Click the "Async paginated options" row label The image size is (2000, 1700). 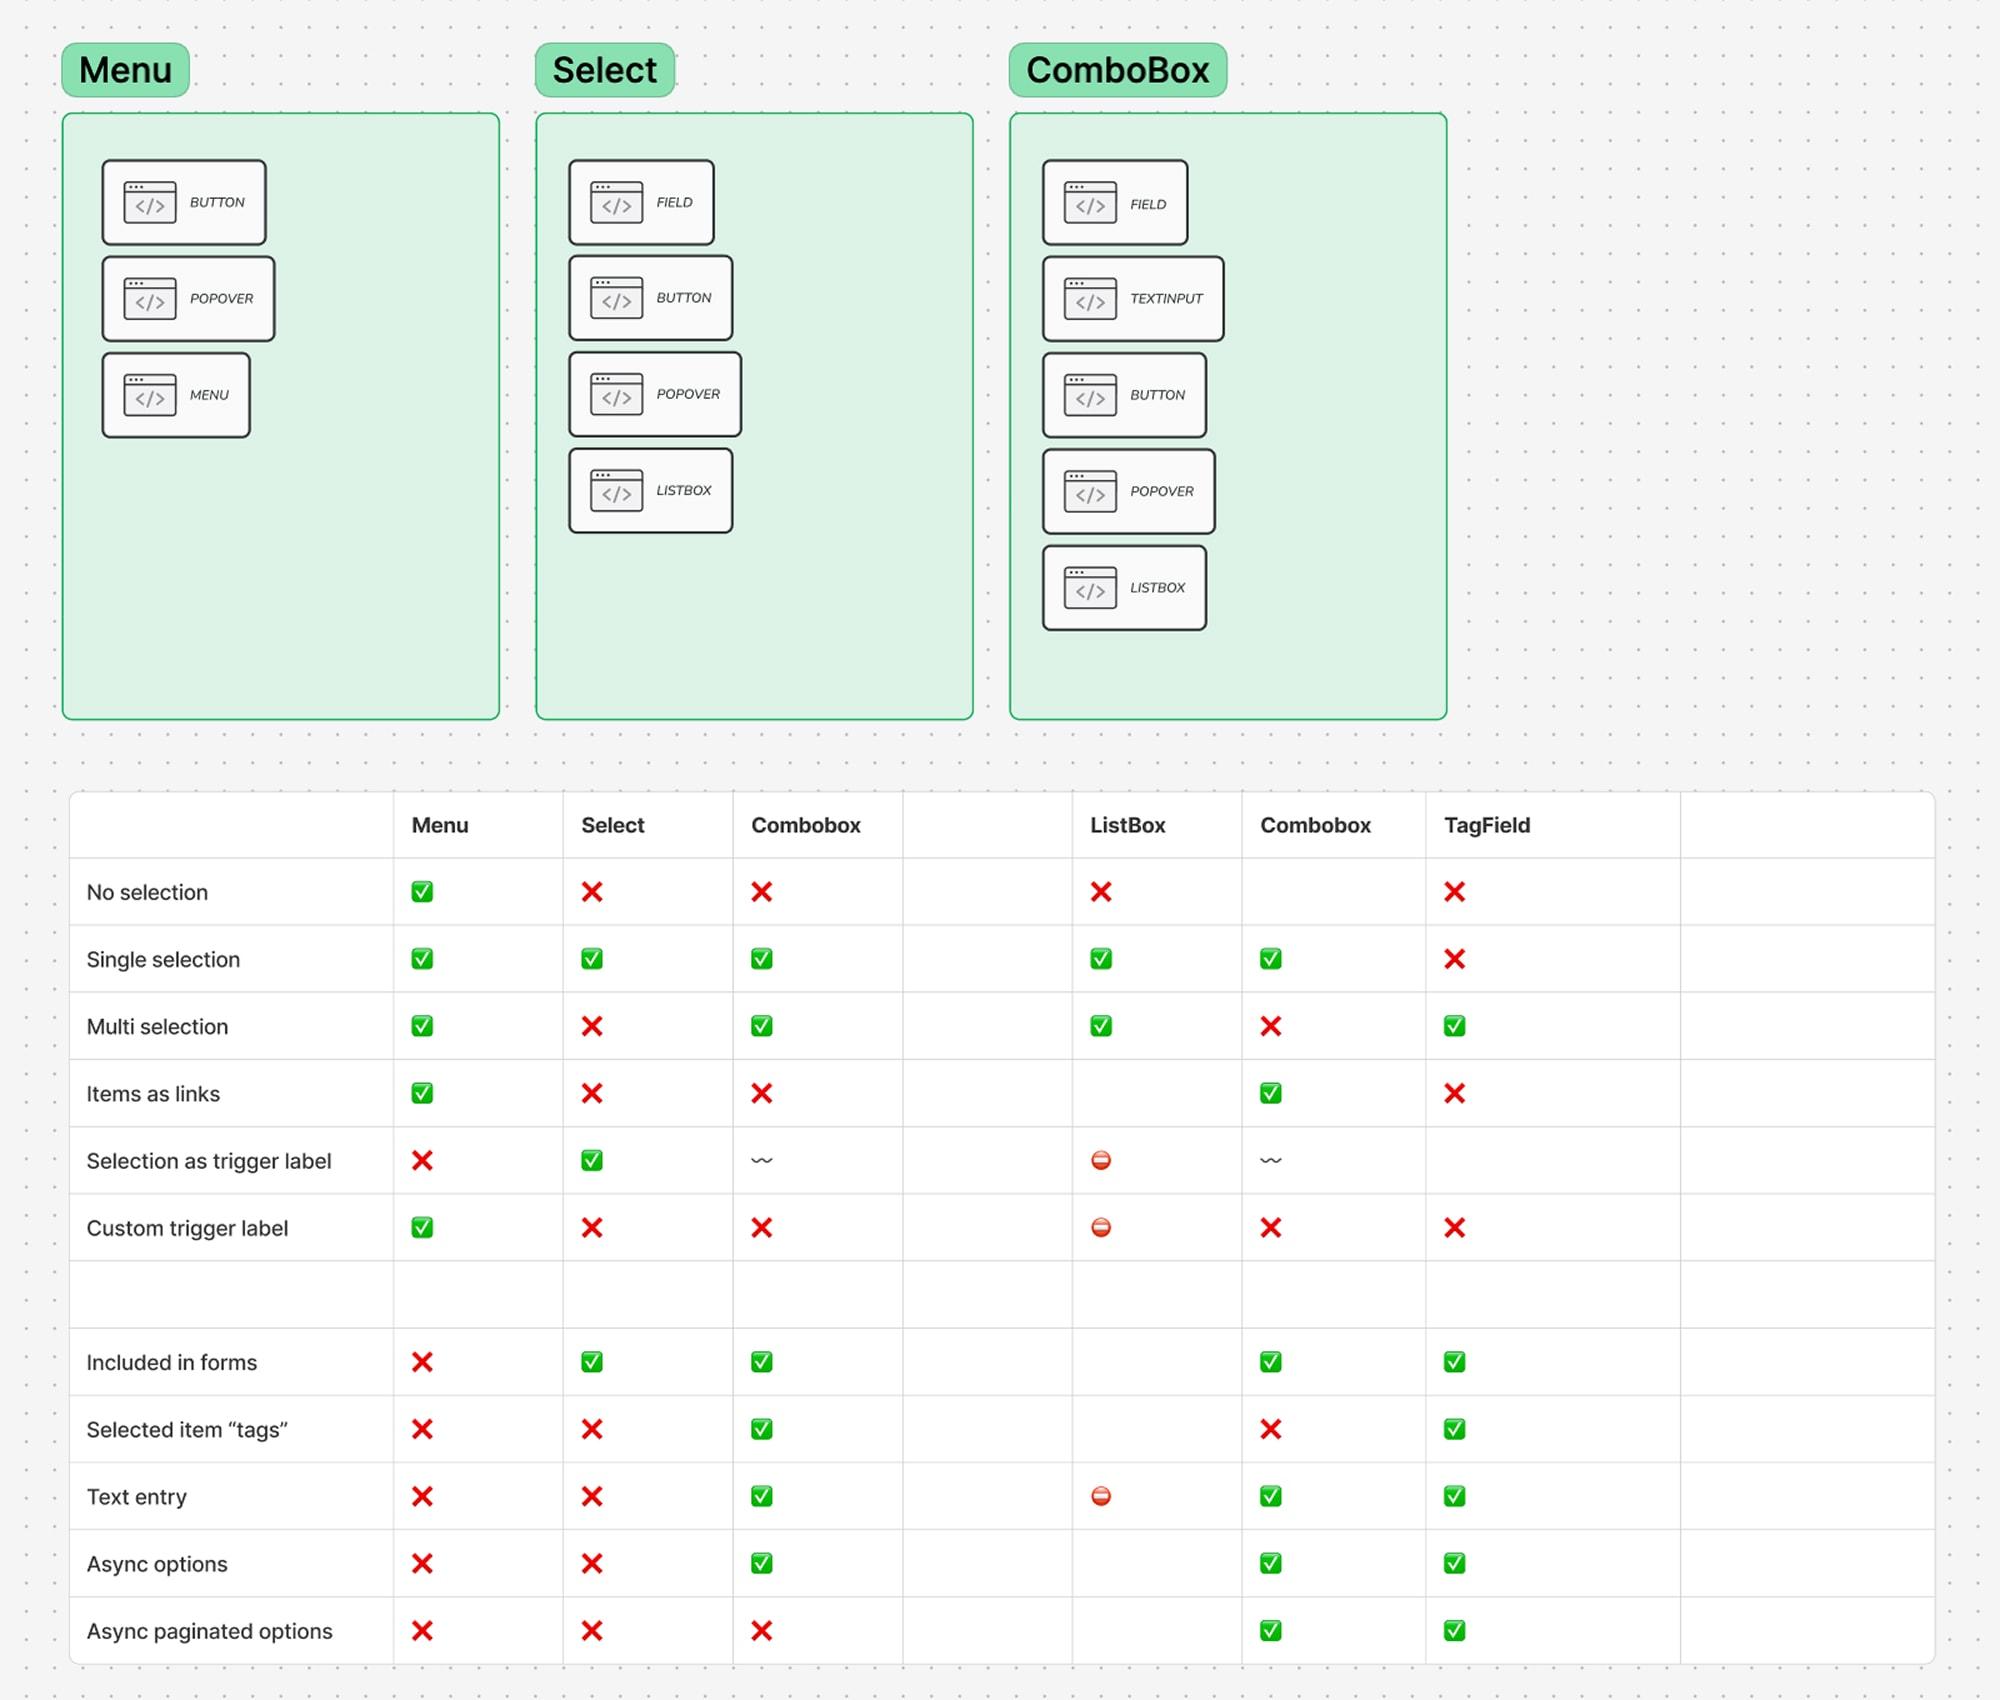[x=209, y=1631]
